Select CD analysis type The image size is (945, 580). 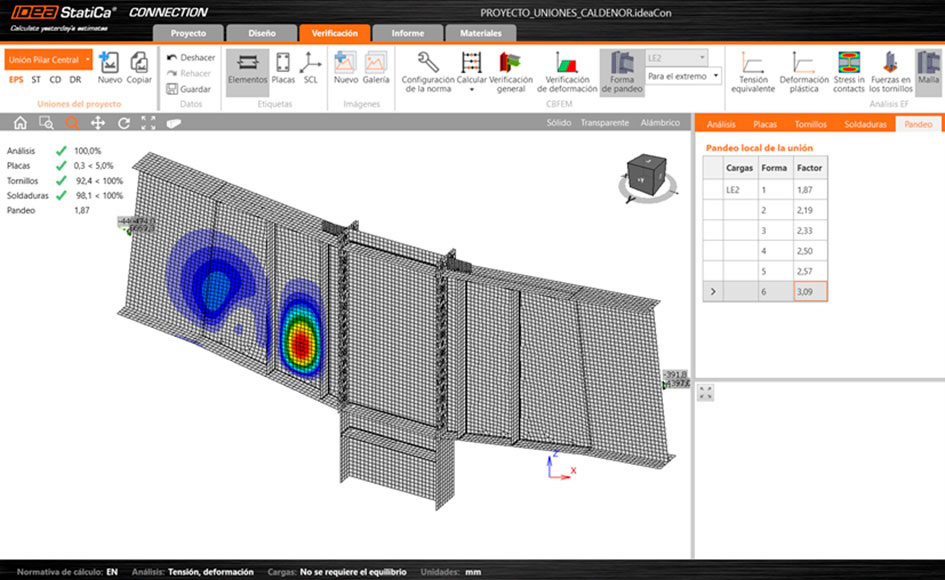click(55, 80)
